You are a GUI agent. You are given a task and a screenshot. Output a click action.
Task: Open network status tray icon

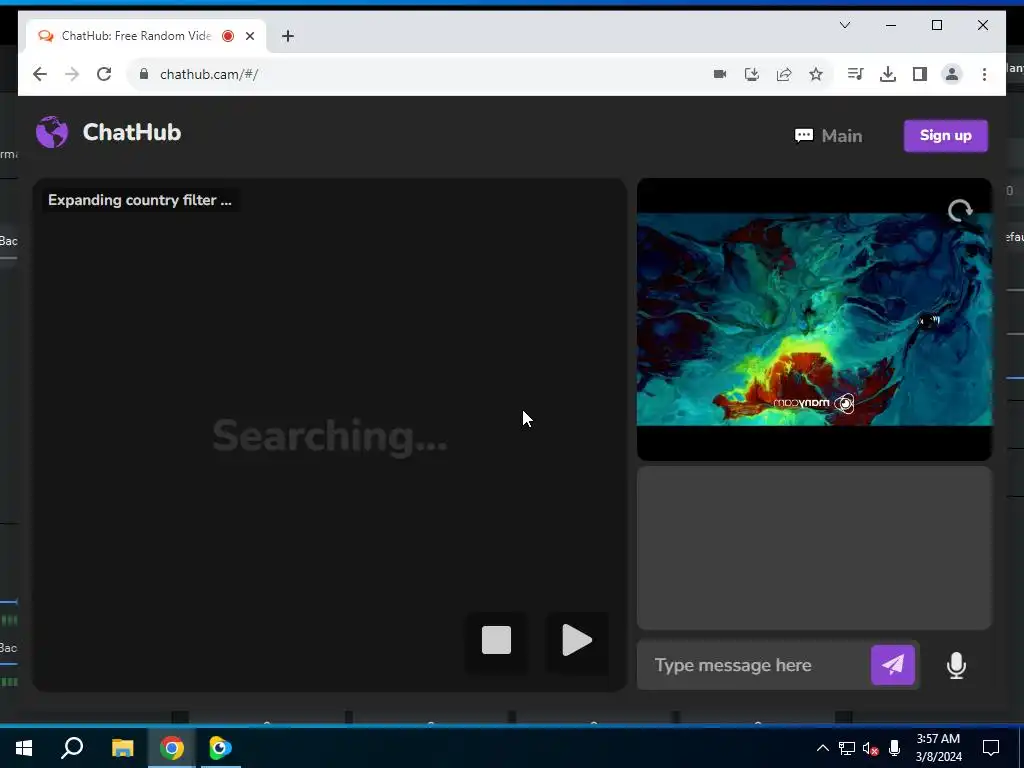click(x=847, y=748)
